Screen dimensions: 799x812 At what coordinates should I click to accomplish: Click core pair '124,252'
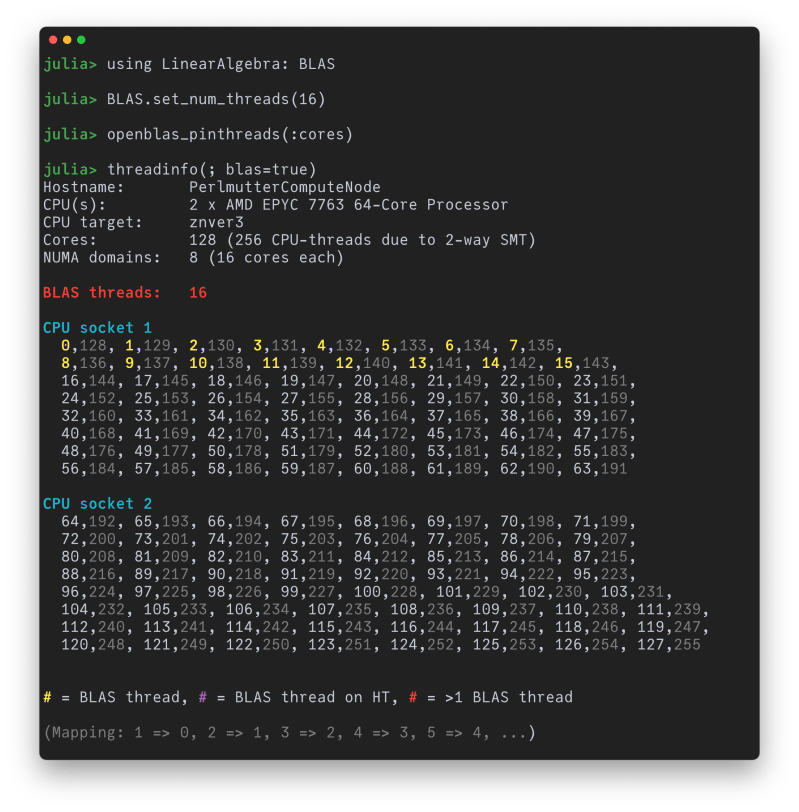pos(422,645)
